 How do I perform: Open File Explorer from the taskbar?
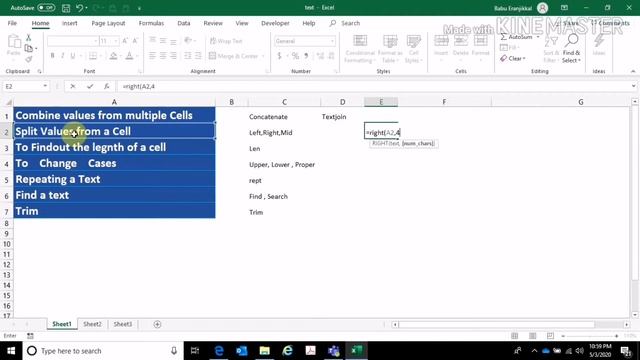264,351
